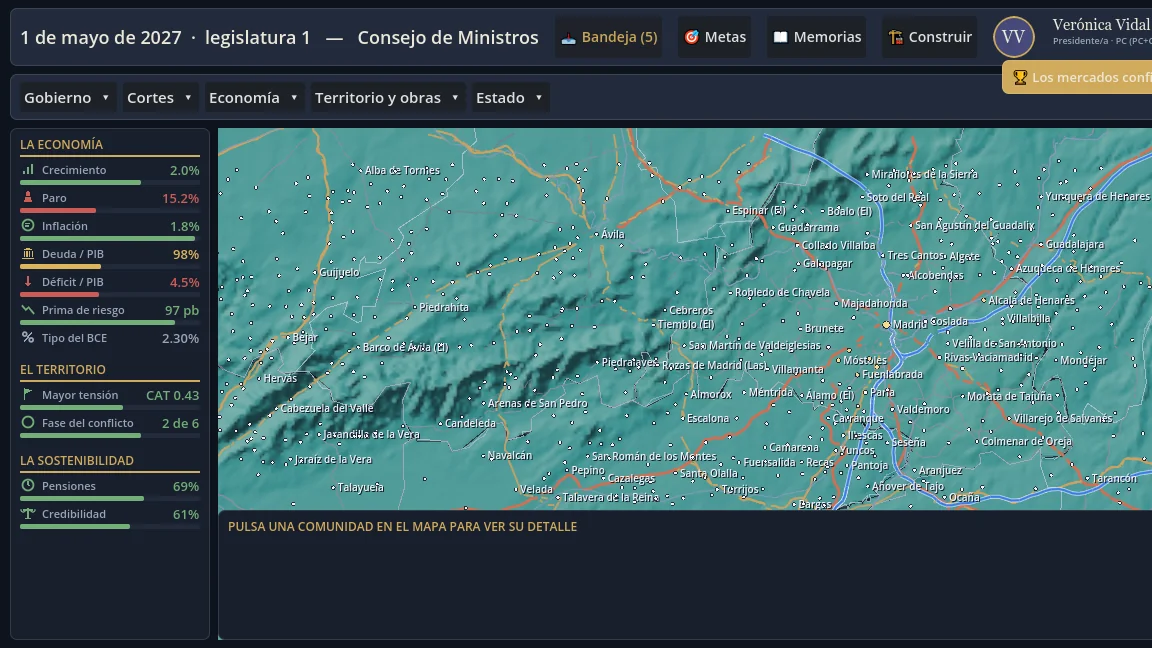
Task: Click the Construir crane icon
Action: (x=896, y=37)
